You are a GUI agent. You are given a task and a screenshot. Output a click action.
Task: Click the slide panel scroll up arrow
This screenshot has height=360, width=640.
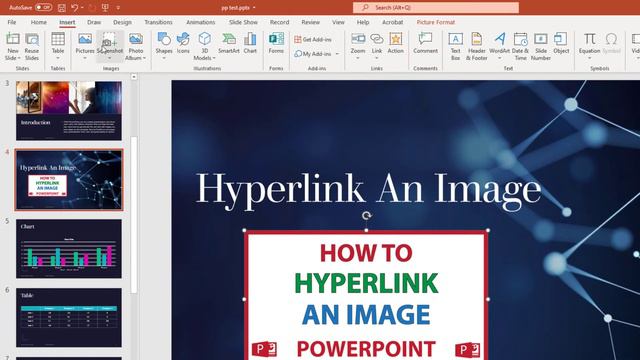(134, 77)
